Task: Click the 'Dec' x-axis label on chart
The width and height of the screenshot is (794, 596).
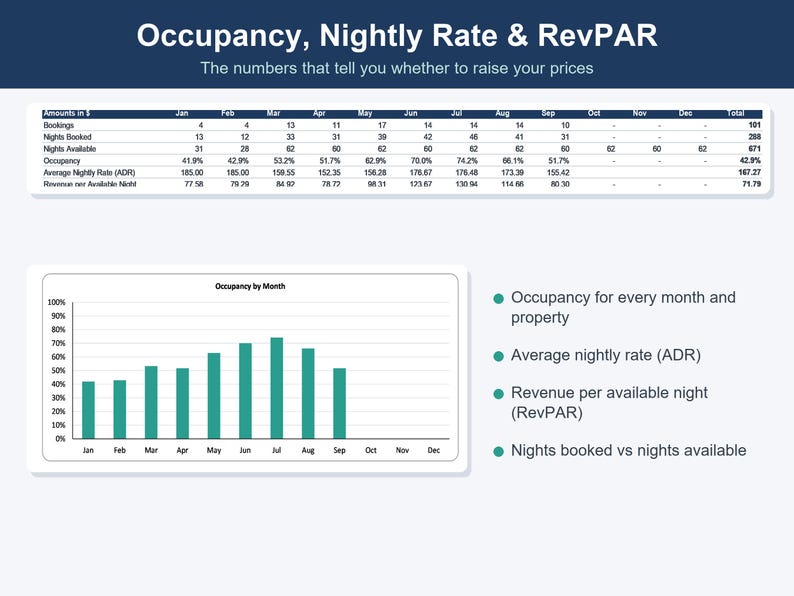Action: coord(433,450)
